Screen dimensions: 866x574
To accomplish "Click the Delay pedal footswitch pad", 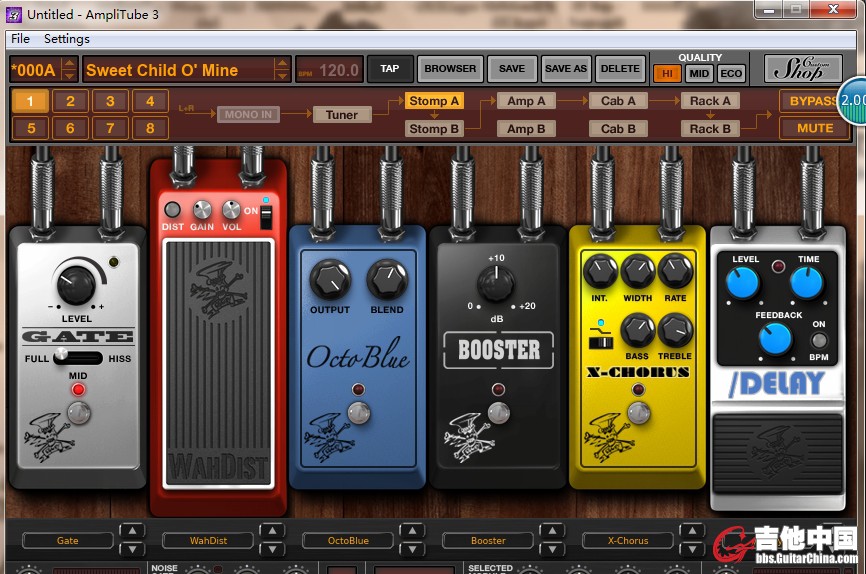I will pos(778,454).
